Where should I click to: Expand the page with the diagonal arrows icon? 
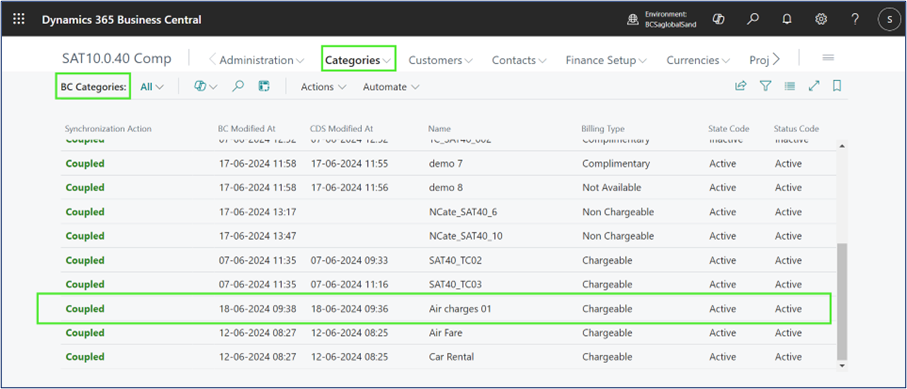pyautogui.click(x=814, y=86)
